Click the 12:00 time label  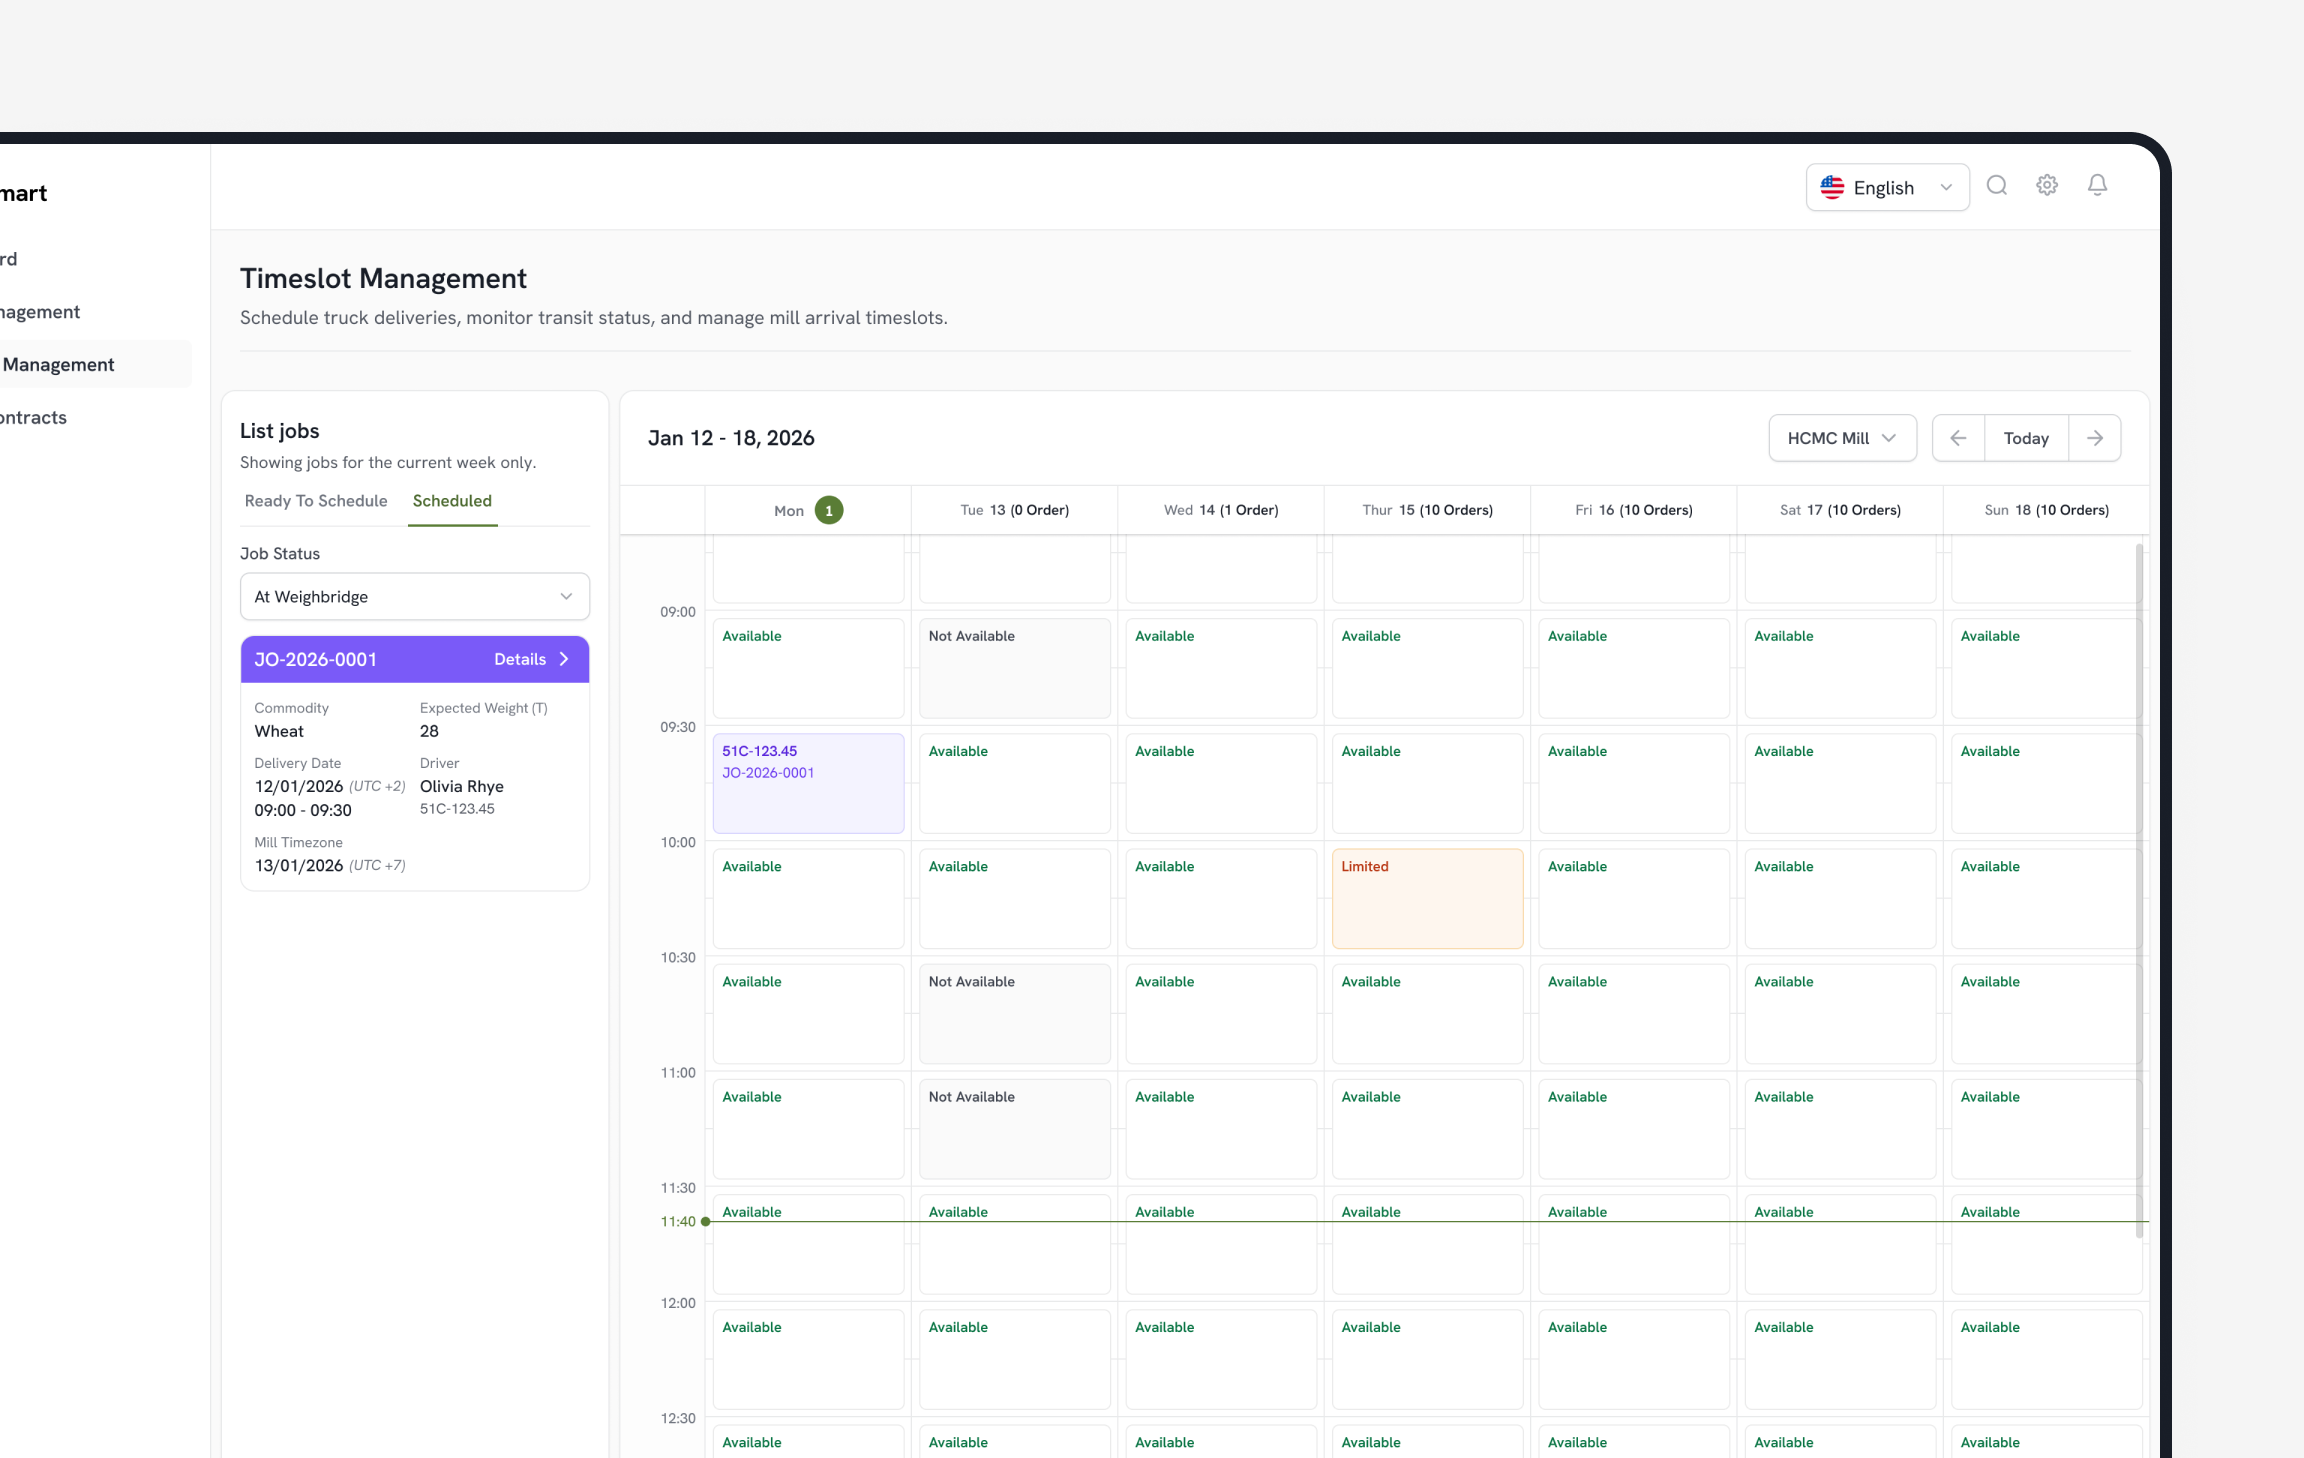[678, 1303]
